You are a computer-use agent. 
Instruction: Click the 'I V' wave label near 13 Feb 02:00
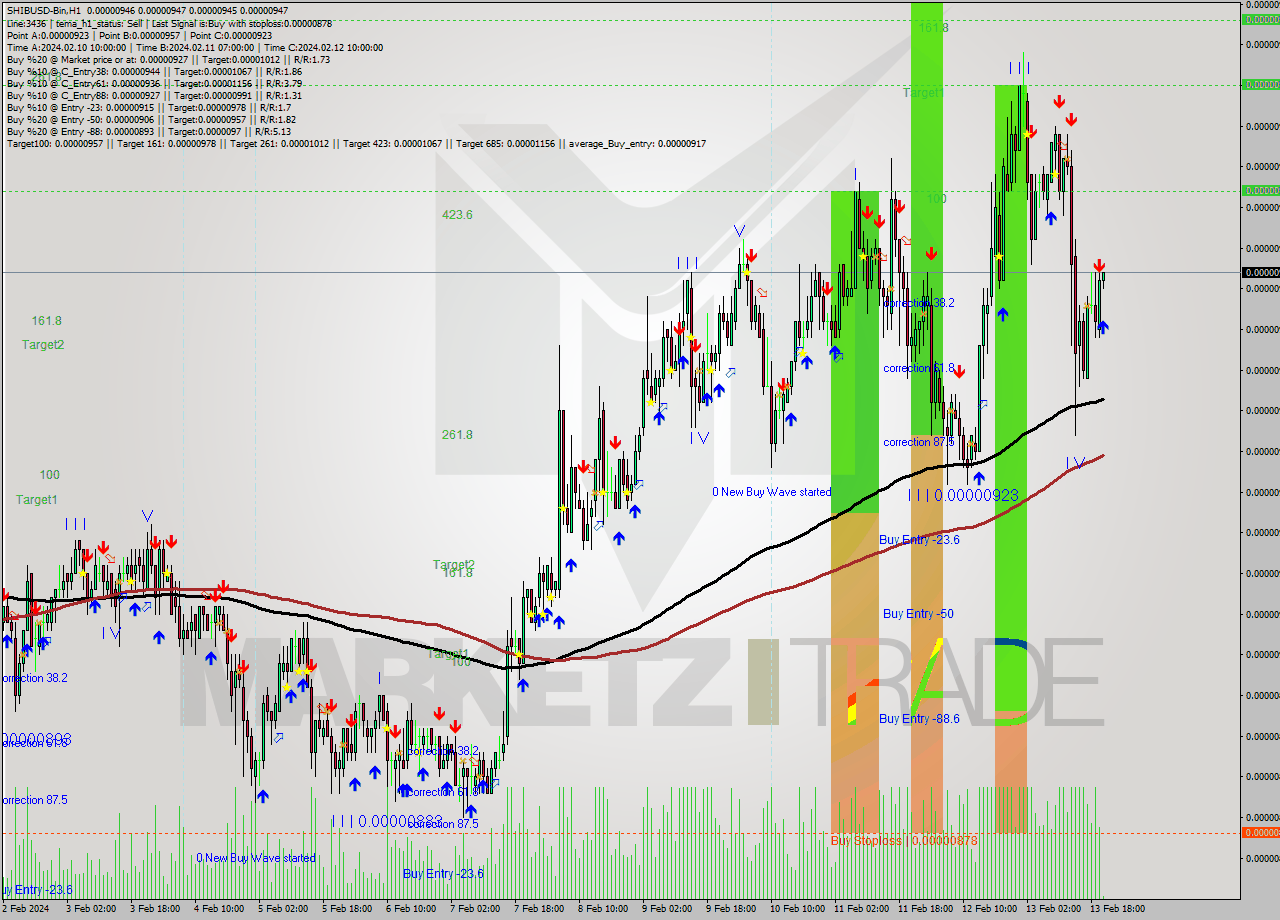point(1075,462)
